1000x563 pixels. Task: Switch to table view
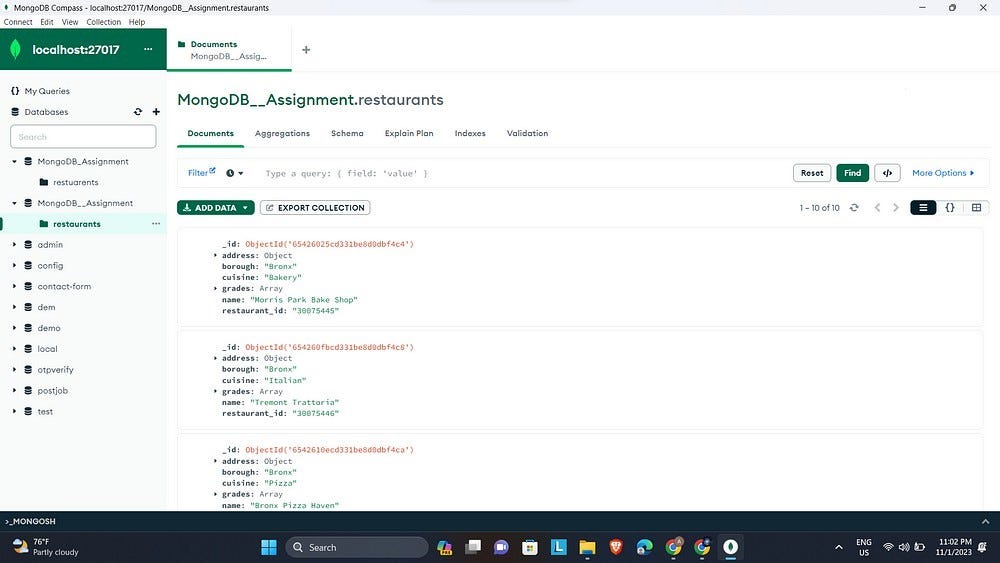[x=976, y=208]
